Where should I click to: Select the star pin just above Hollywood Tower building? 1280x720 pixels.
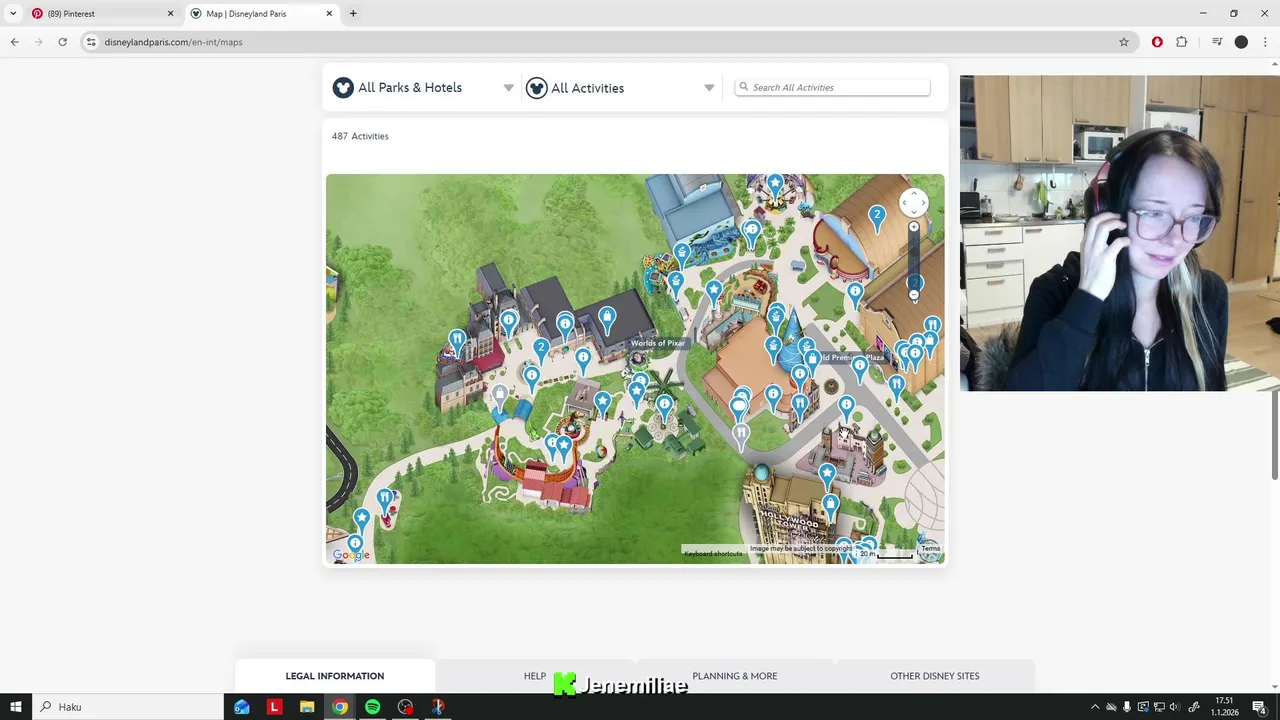(x=827, y=475)
